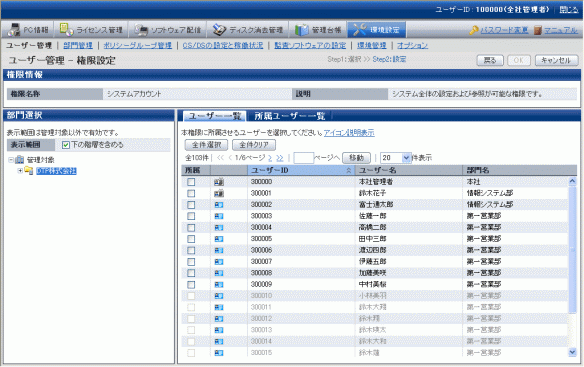The height and width of the screenshot is (367, 584).
Task: Click the ライセンス管理 license icon
Action: tap(67, 29)
